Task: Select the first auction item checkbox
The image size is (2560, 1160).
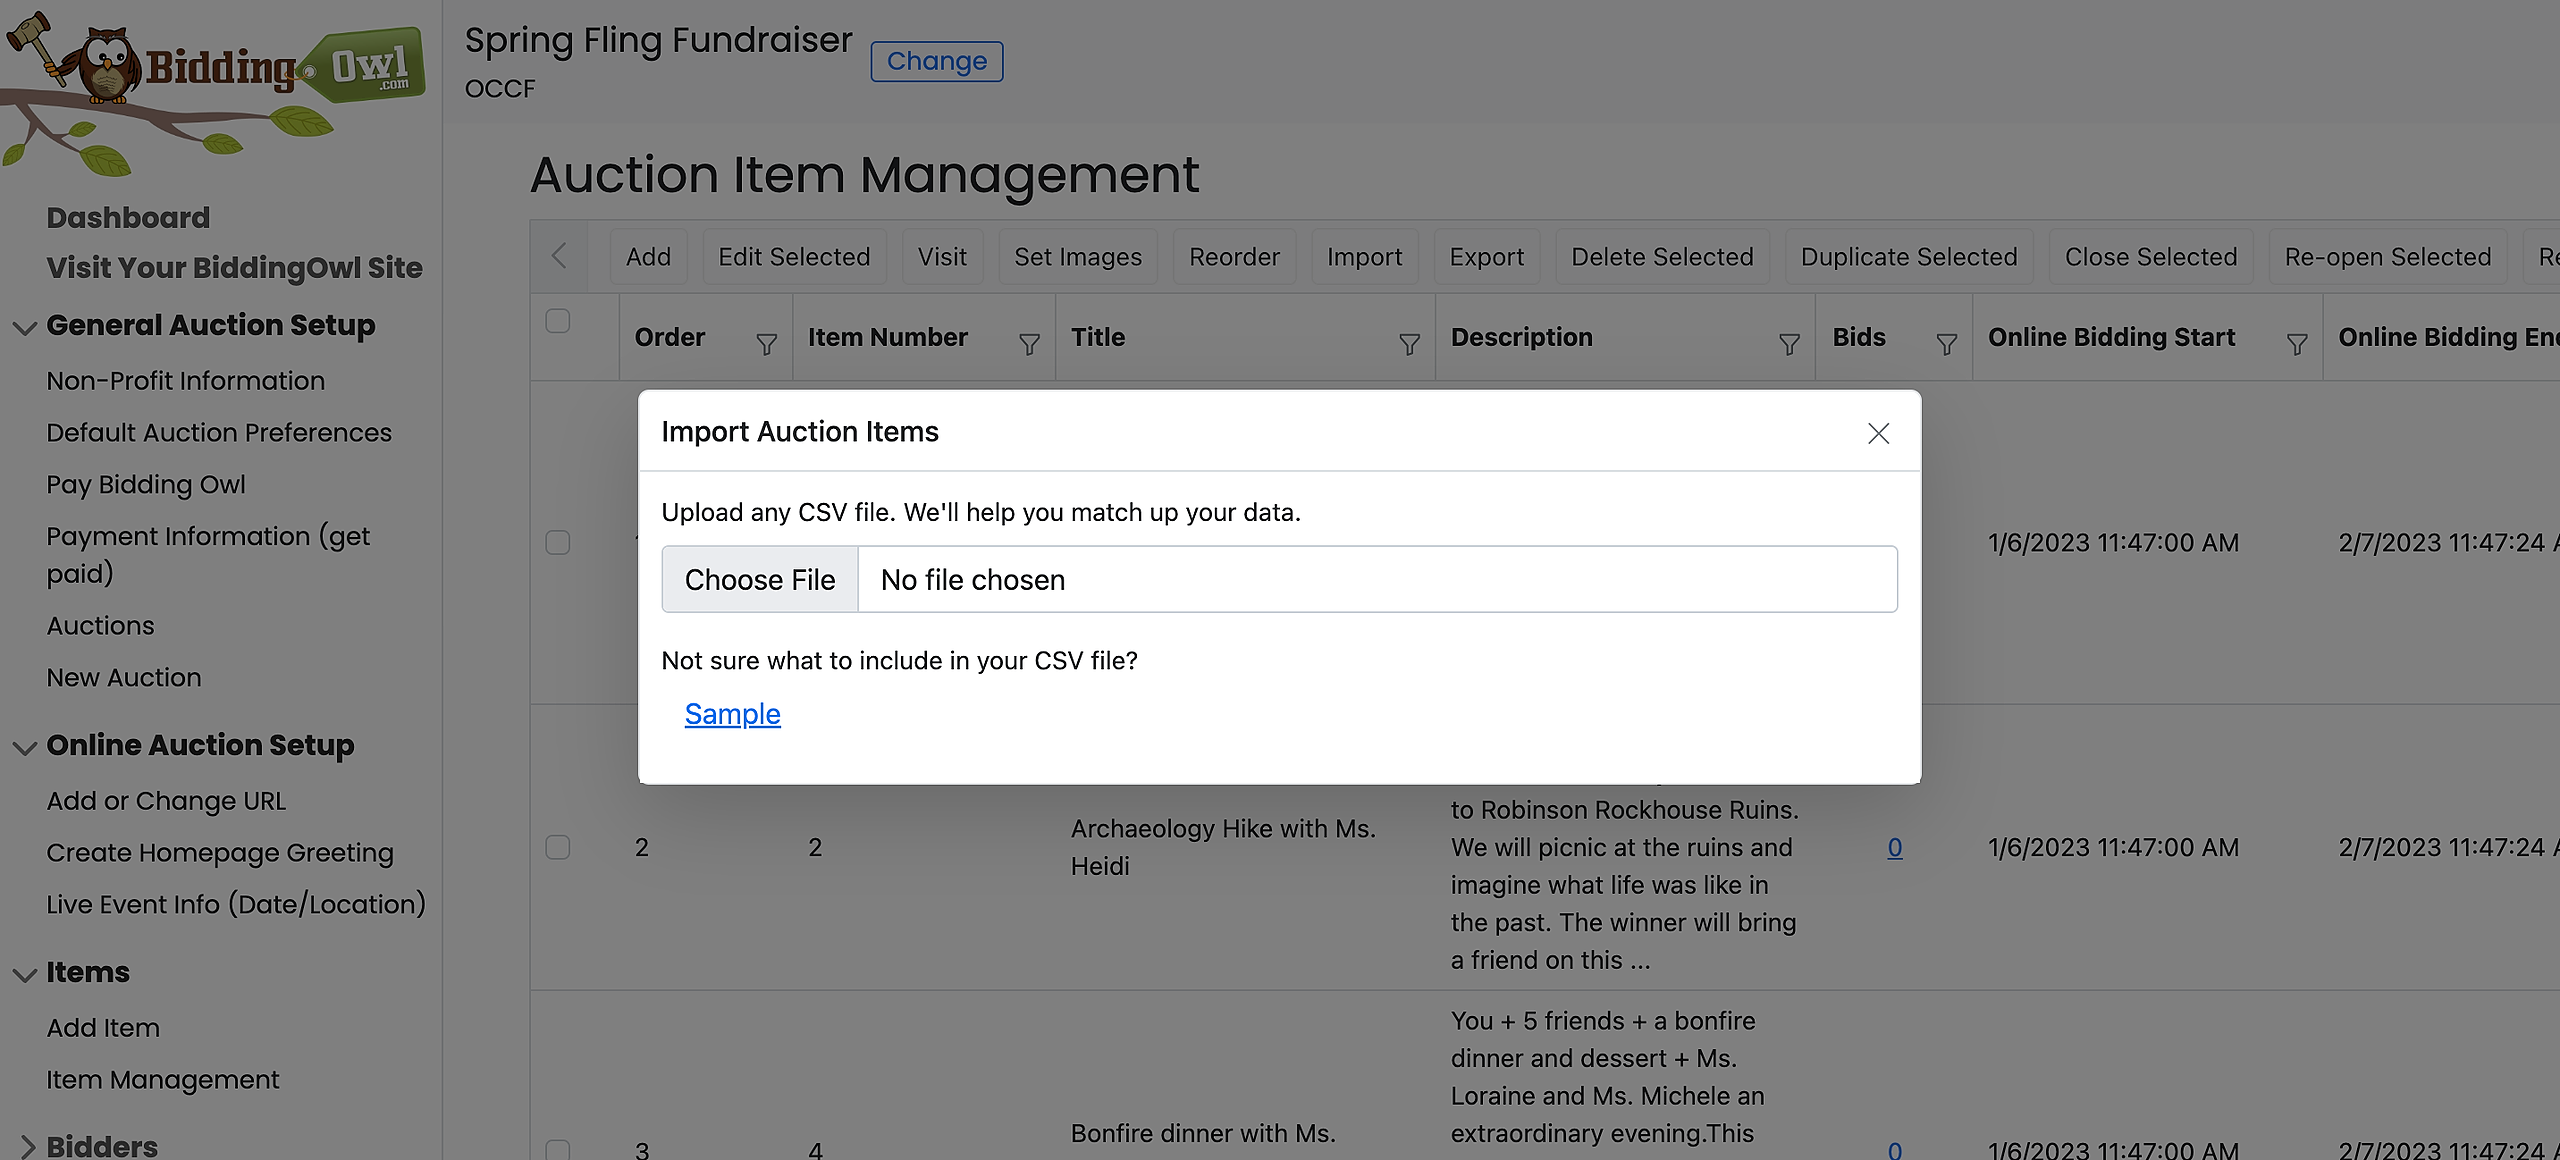Action: pos(558,542)
